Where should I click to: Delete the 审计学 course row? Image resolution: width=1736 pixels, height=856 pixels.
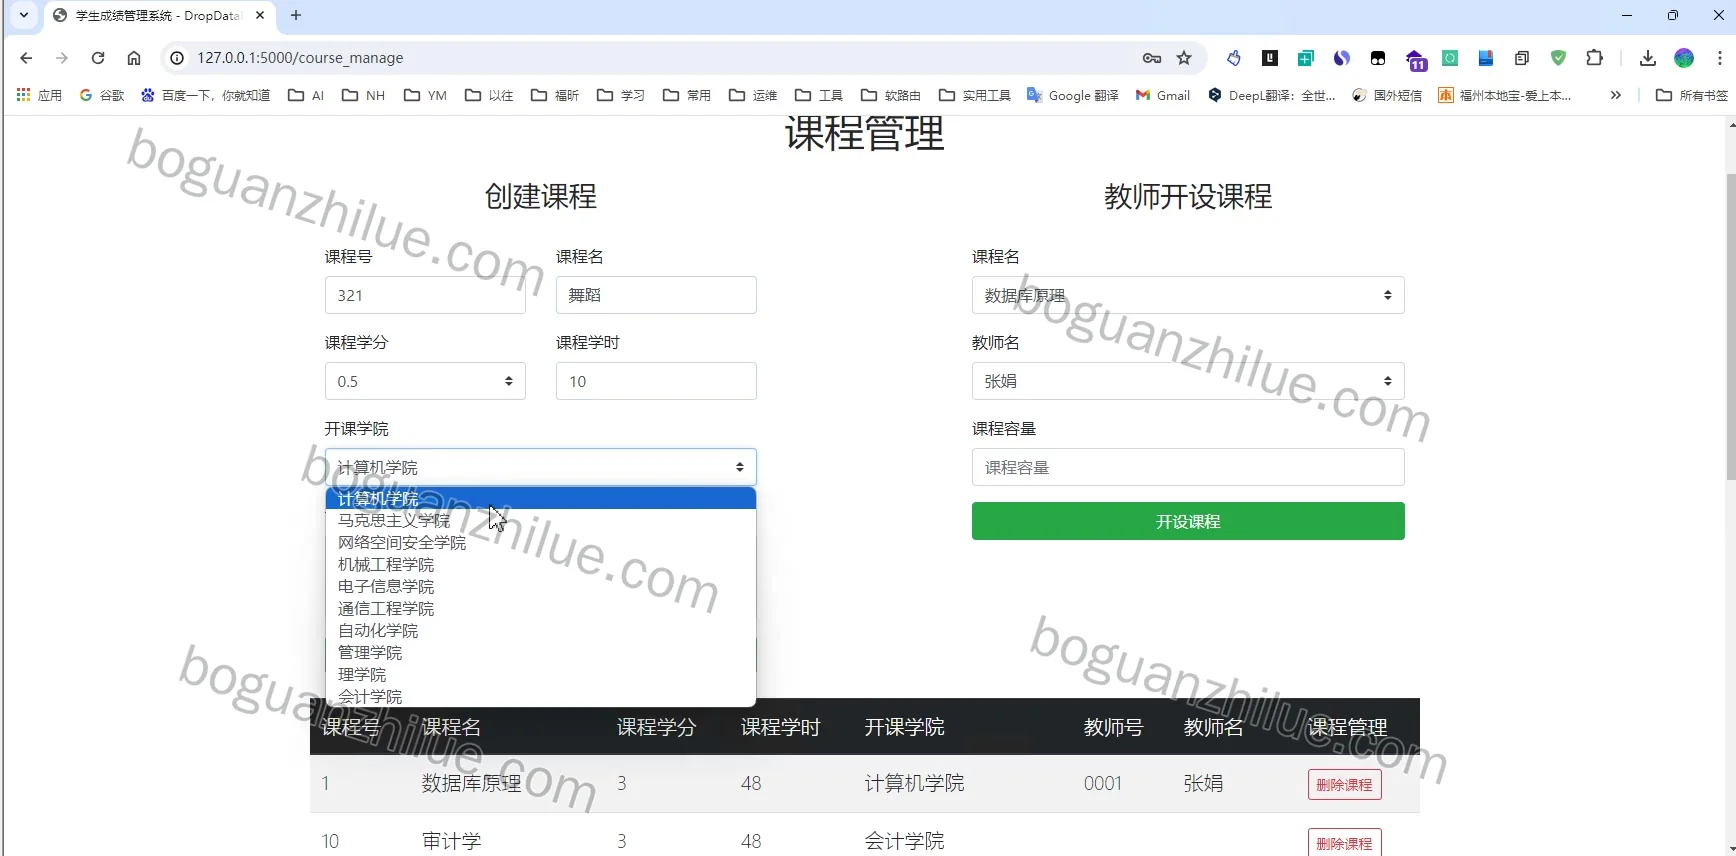(x=1344, y=842)
